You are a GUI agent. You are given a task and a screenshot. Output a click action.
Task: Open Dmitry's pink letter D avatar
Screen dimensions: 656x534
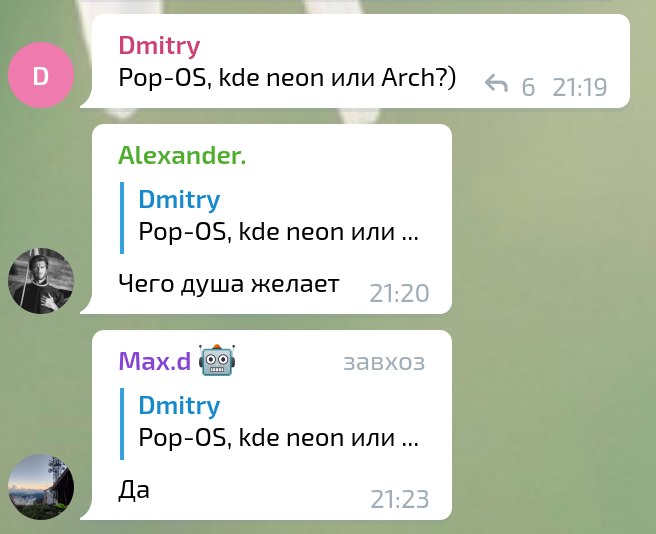pyautogui.click(x=41, y=75)
